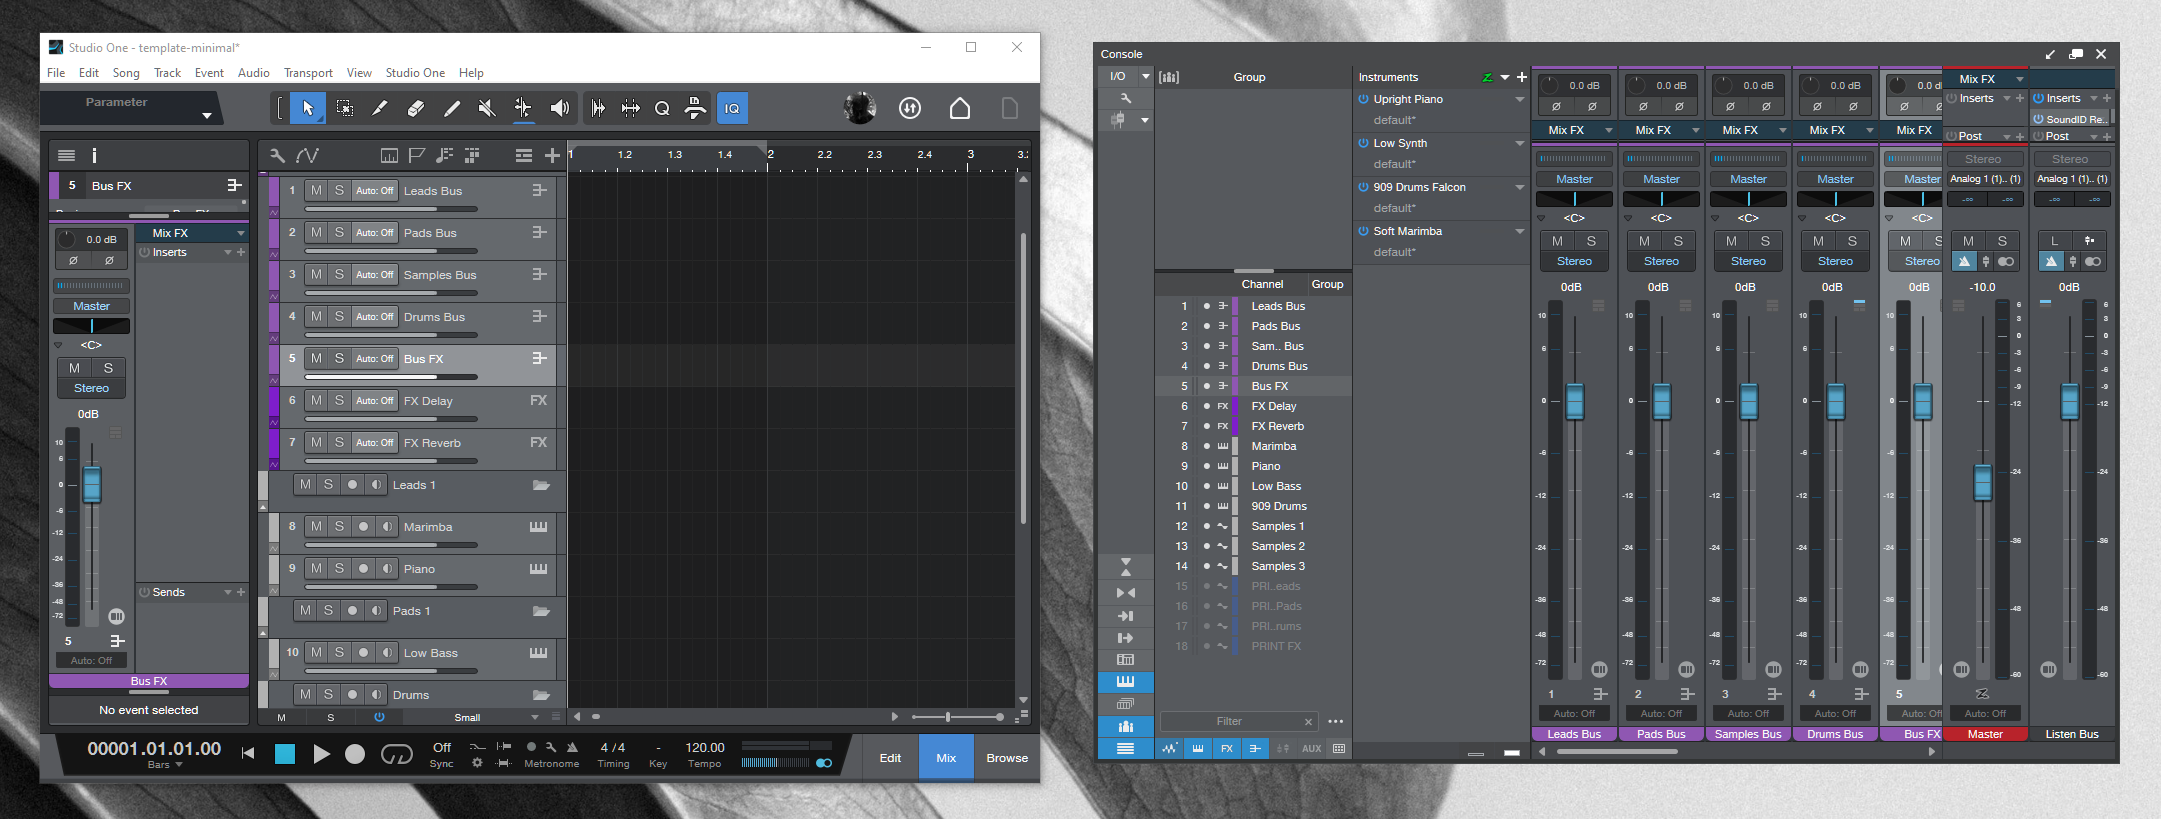
Task: Show automation with the curve icon
Action: (x=308, y=155)
